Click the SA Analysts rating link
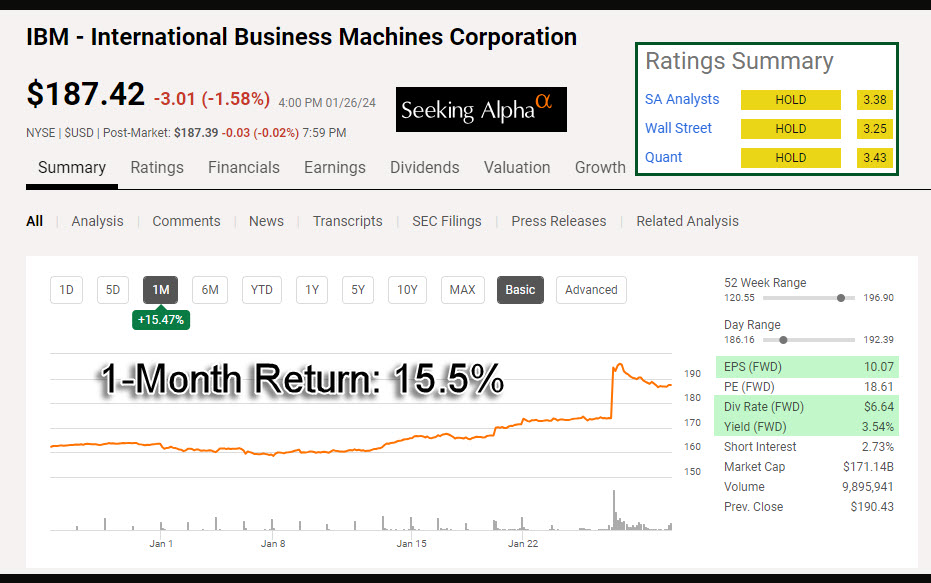Screen dimensions: 931x583 (x=682, y=100)
